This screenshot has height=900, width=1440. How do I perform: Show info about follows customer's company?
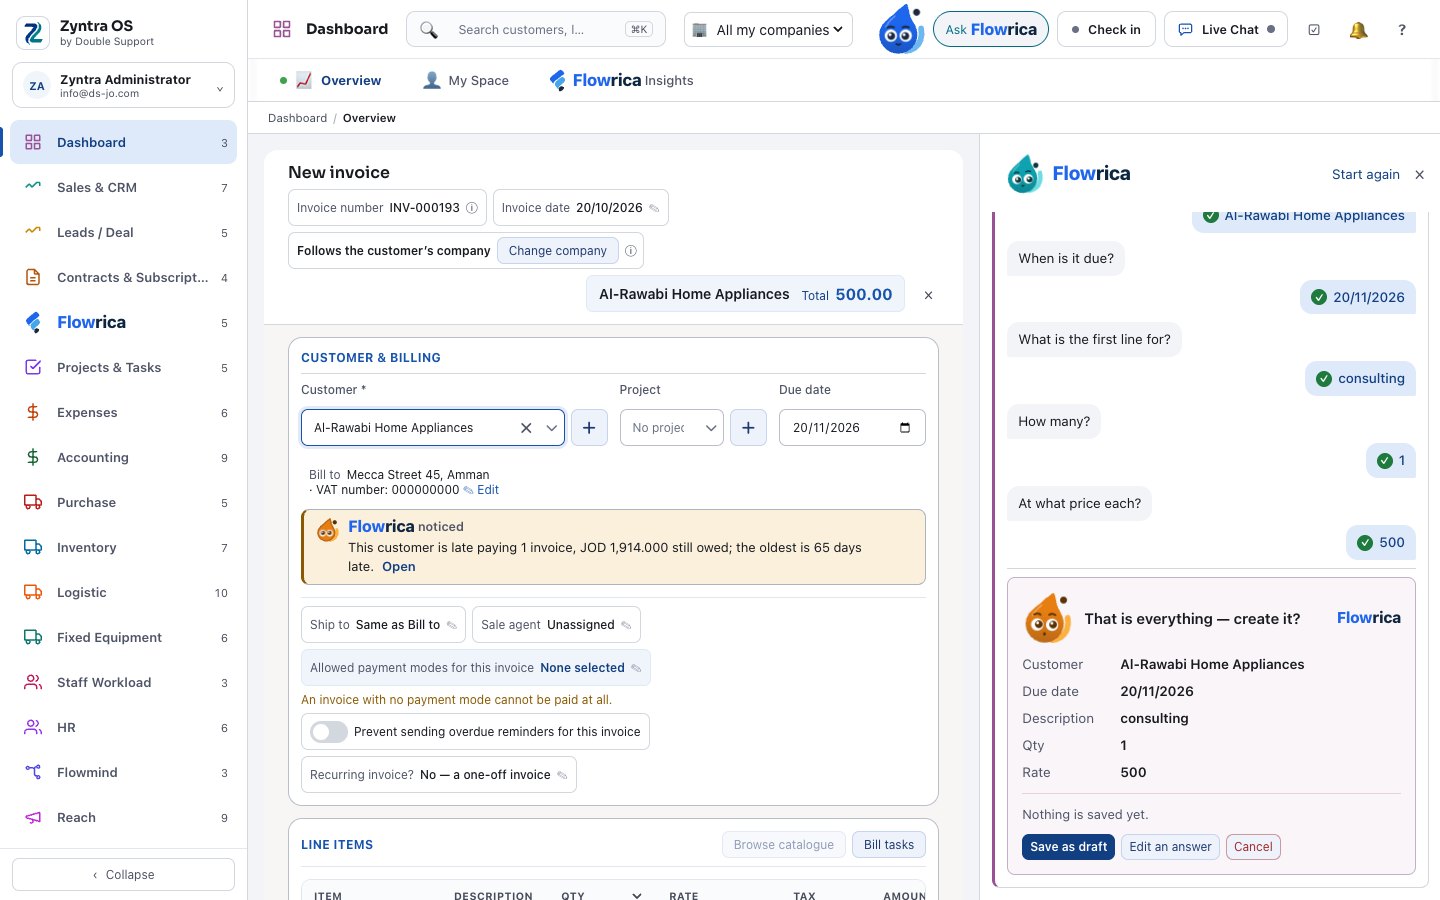tap(631, 251)
